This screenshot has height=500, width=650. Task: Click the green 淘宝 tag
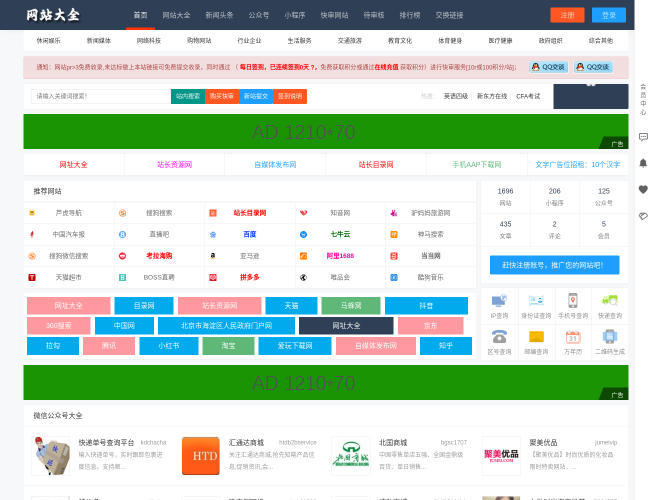pyautogui.click(x=228, y=346)
